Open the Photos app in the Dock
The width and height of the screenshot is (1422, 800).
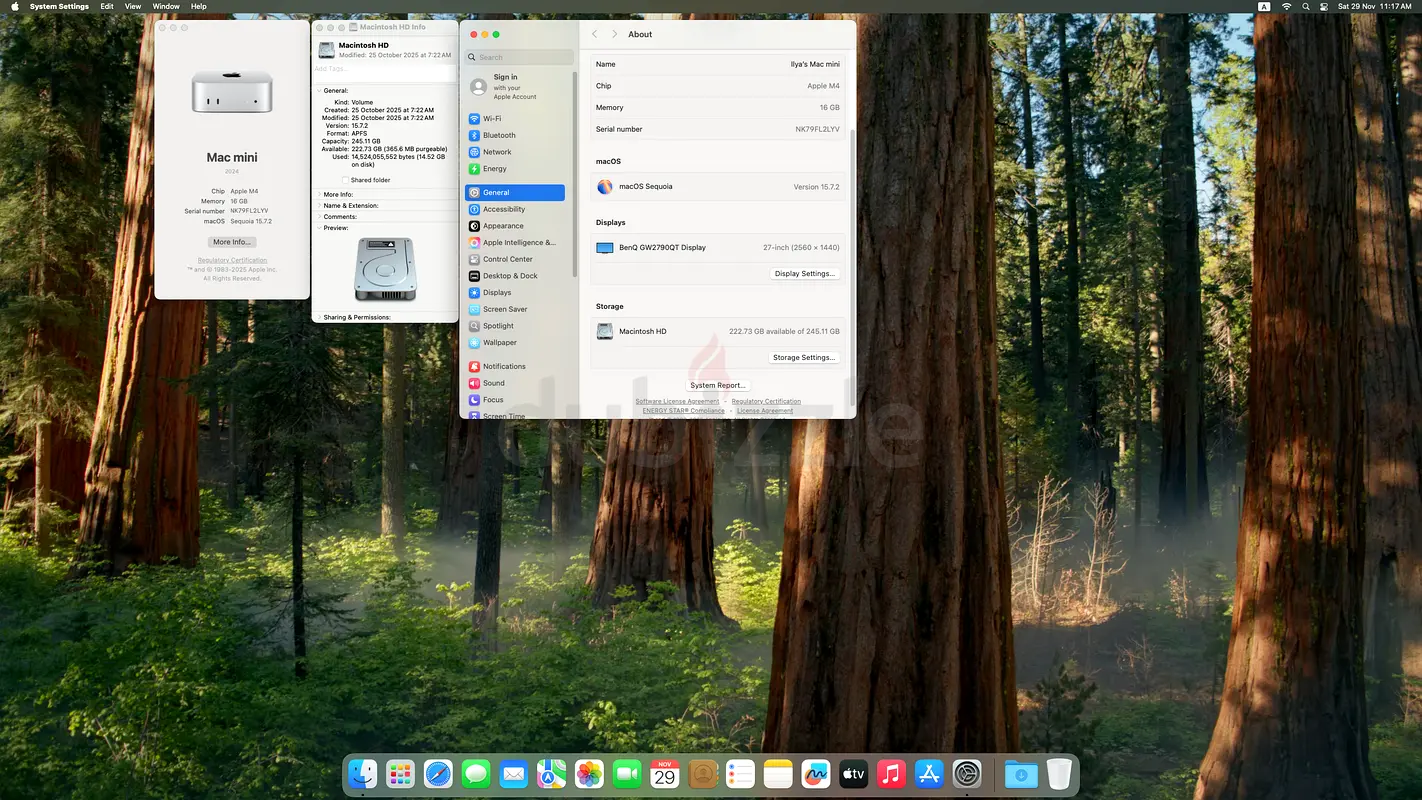(589, 774)
